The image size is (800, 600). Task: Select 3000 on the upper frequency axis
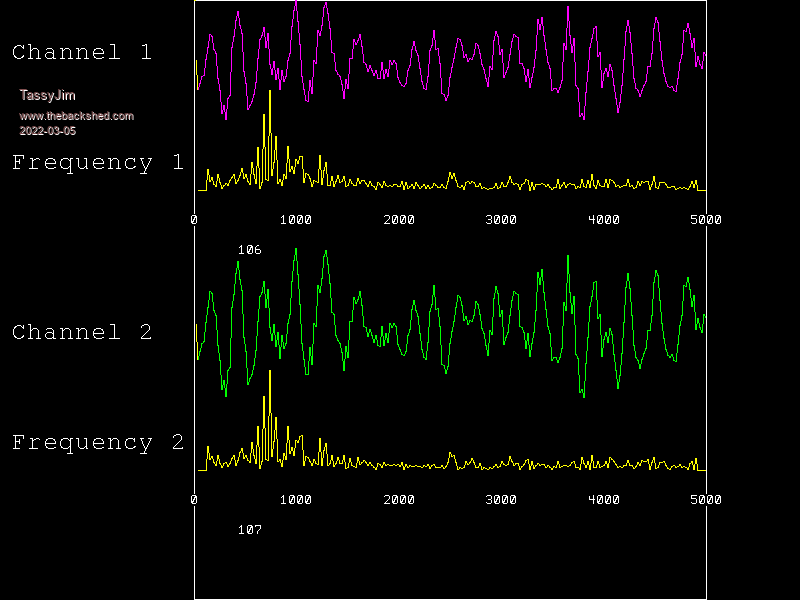click(501, 220)
